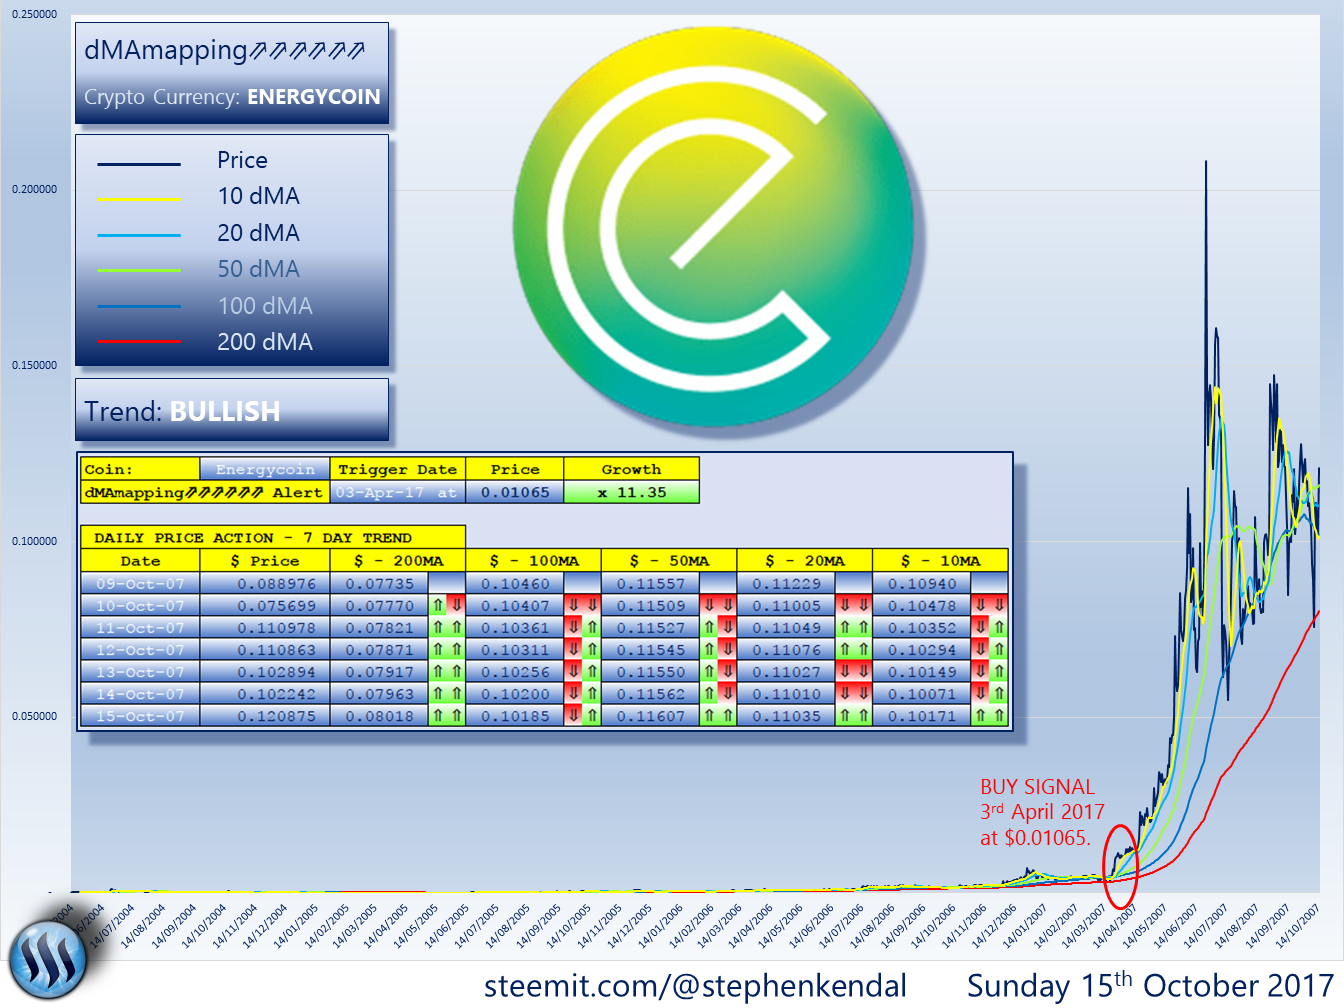Click the trigger price value 0.01065
Image resolution: width=1344 pixels, height=1008 pixels.
point(515,492)
